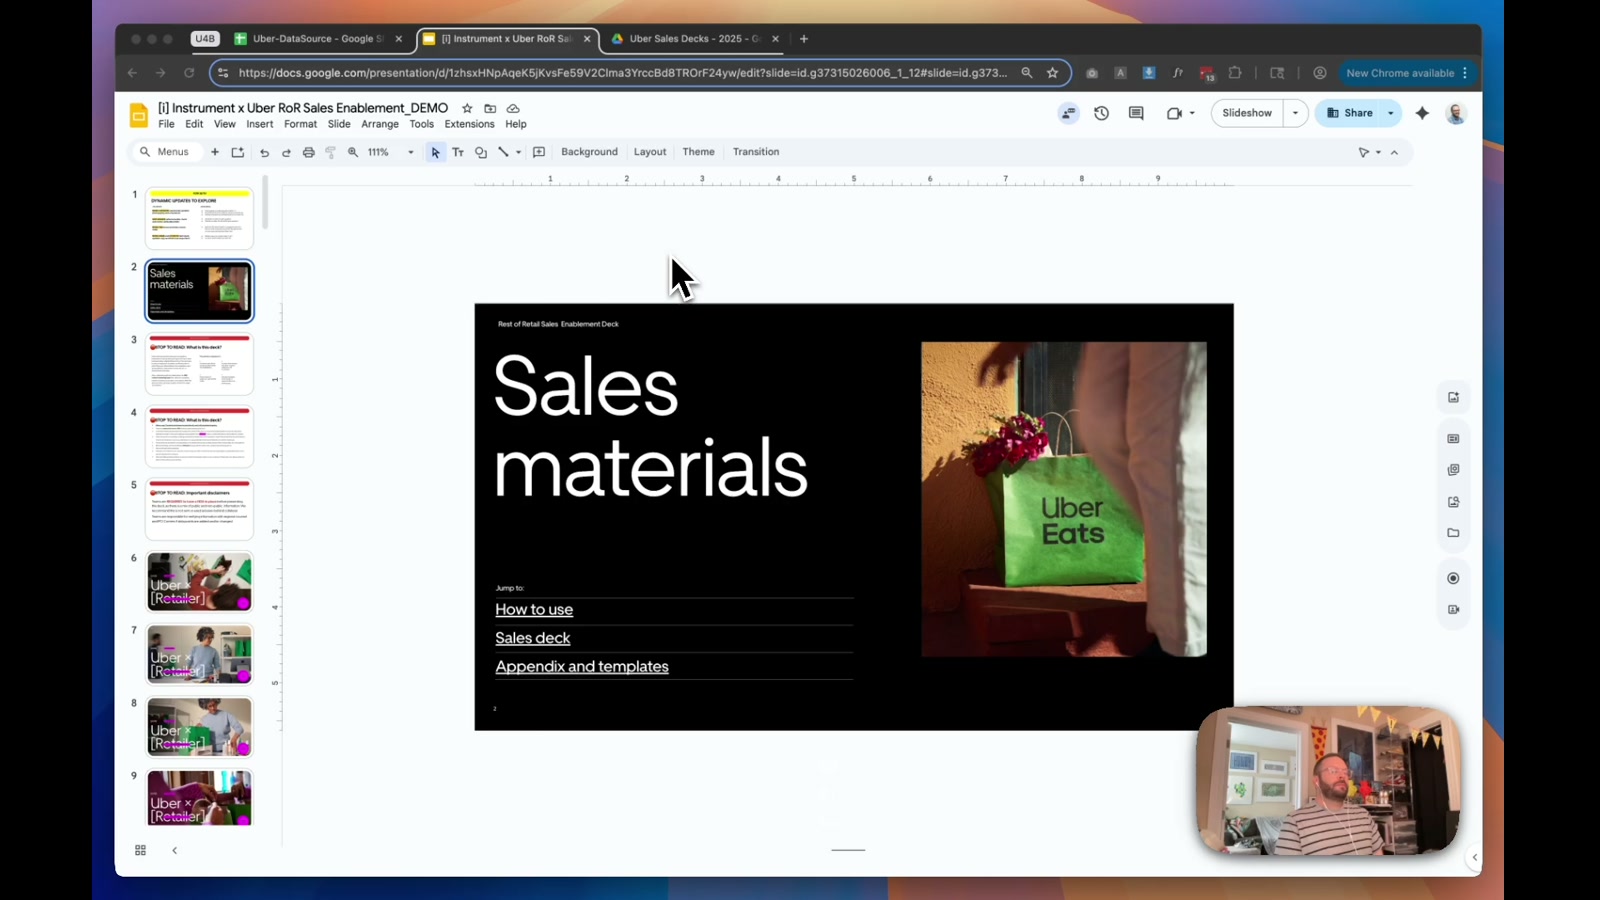Screen dimensions: 1600x900
Task: Open the collaborator activity icon
Action: (1069, 113)
